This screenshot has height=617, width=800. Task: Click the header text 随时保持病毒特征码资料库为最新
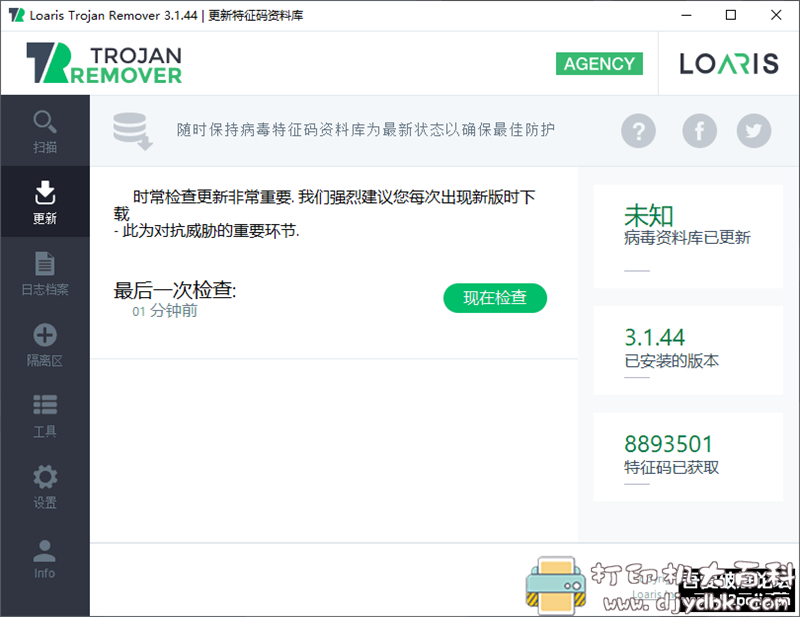tap(366, 130)
